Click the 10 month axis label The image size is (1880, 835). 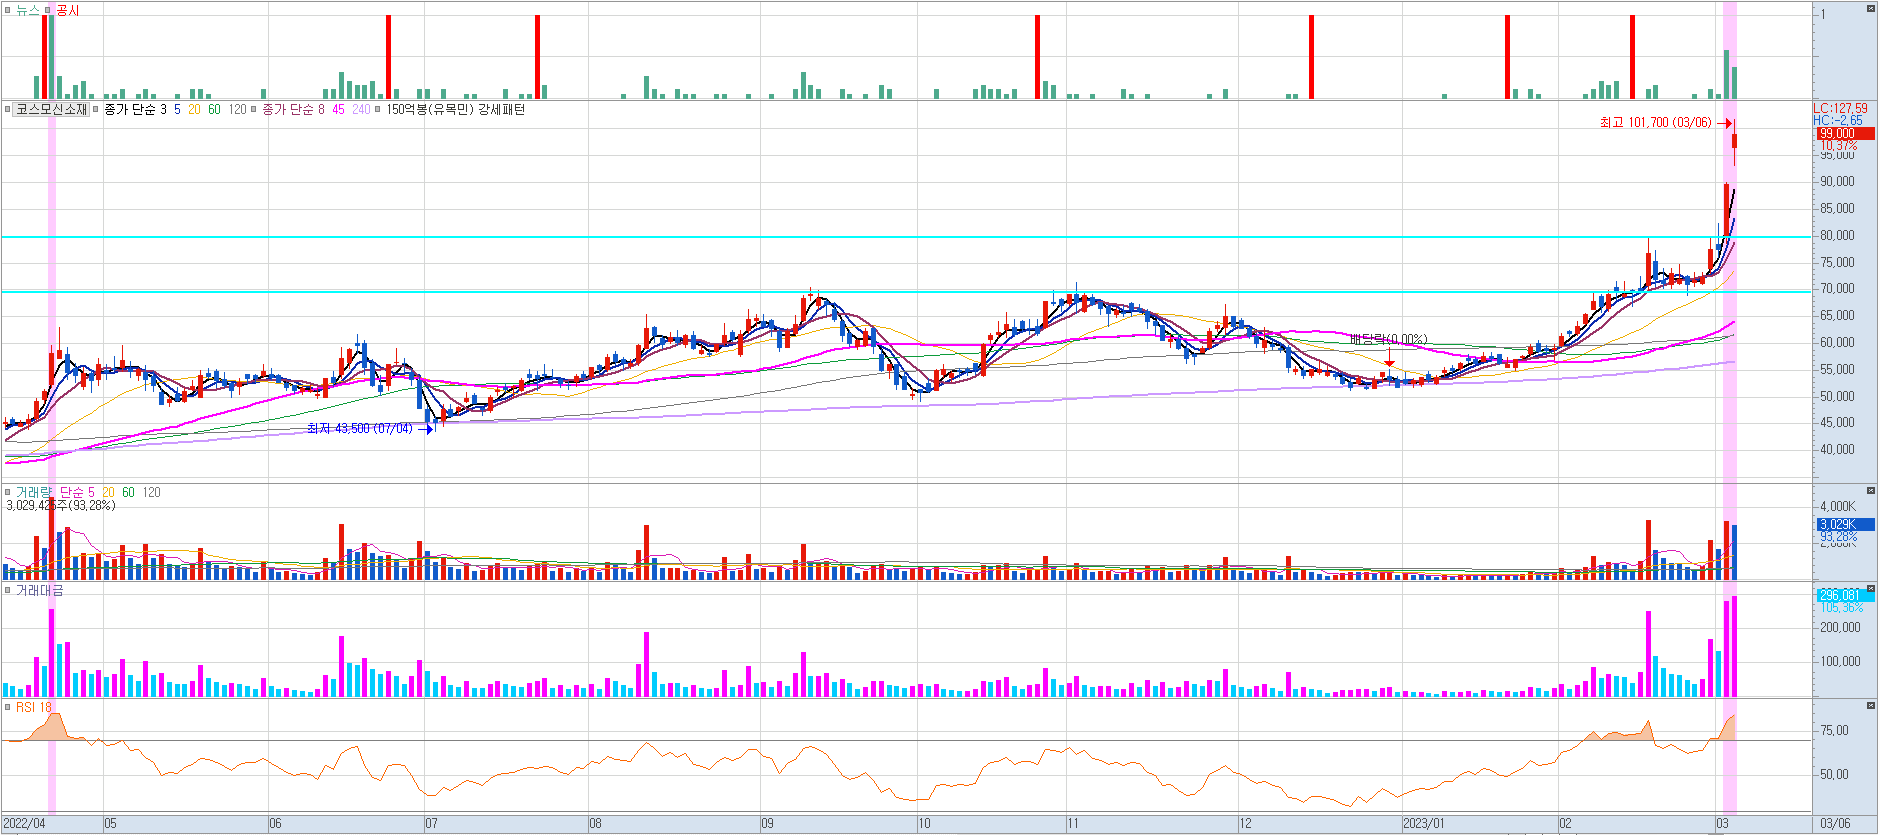pyautogui.click(x=924, y=823)
